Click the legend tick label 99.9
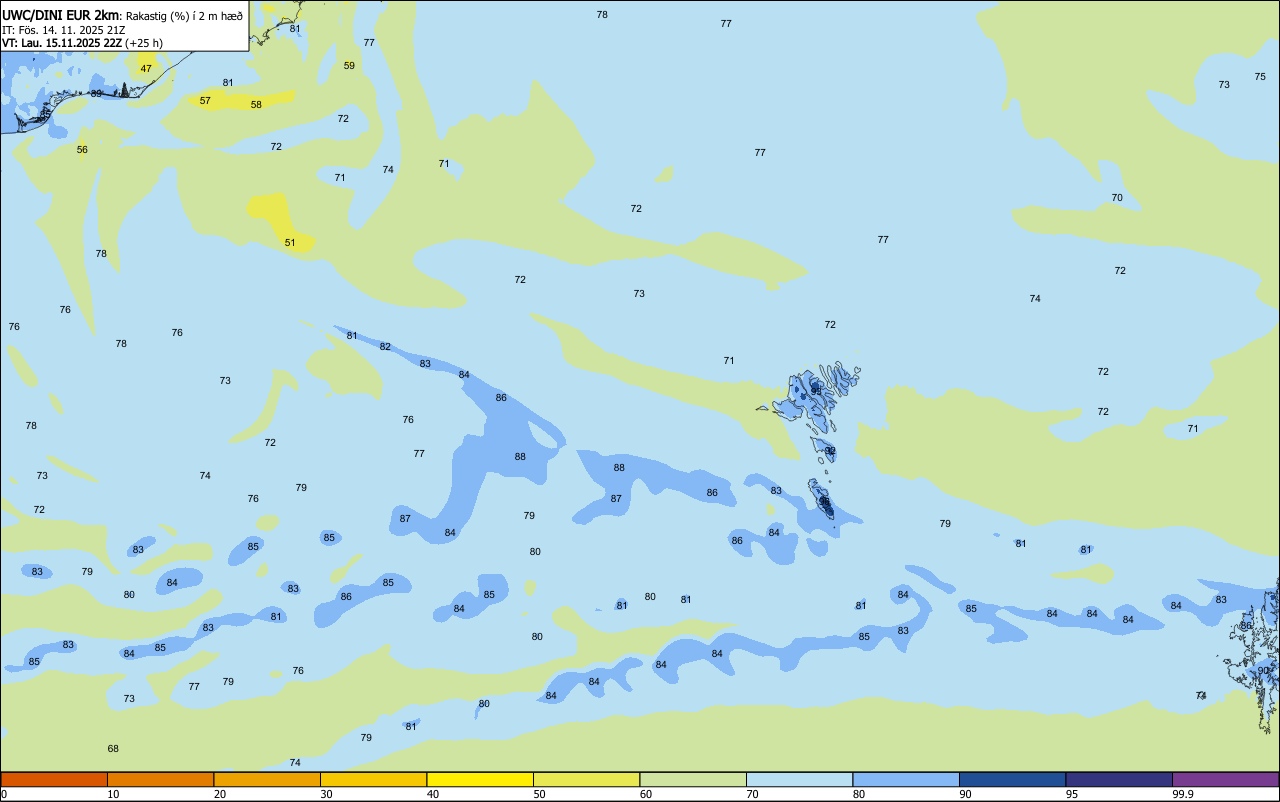Screen dimensions: 1280x802 click(x=1183, y=794)
